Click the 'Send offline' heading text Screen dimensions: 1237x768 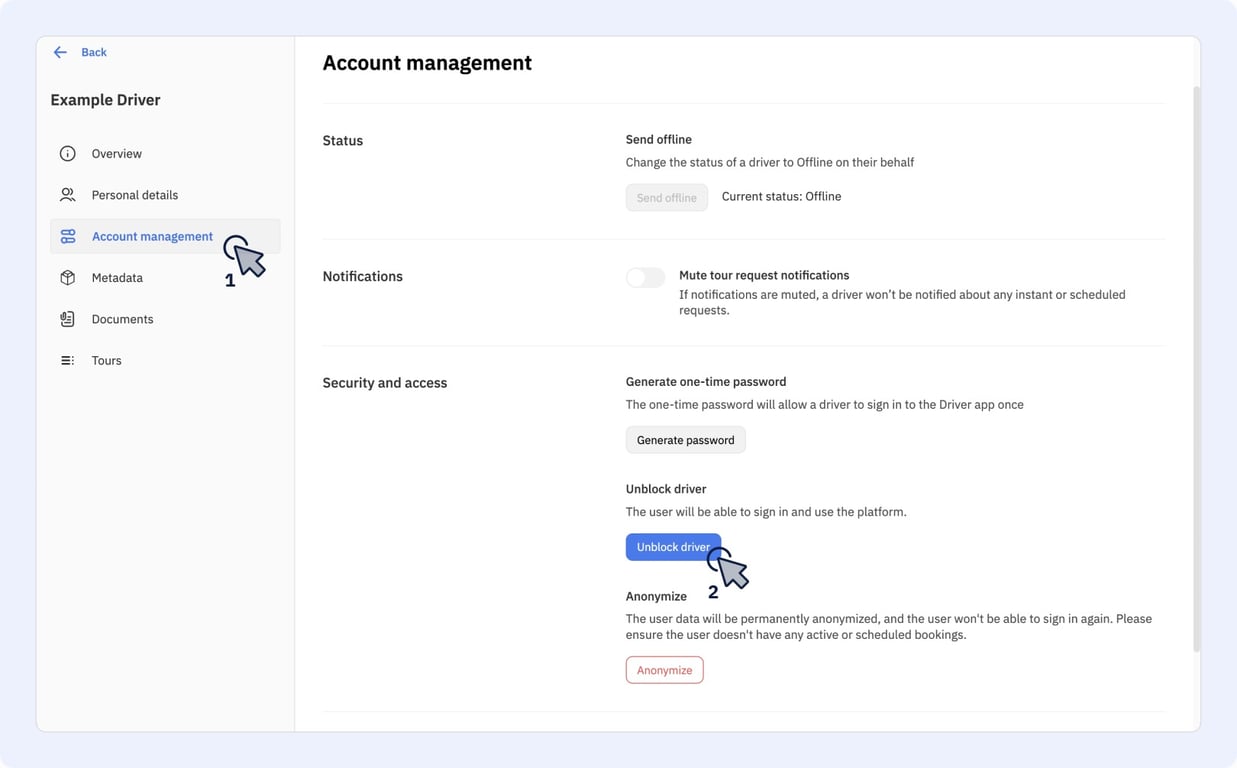pyautogui.click(x=658, y=140)
